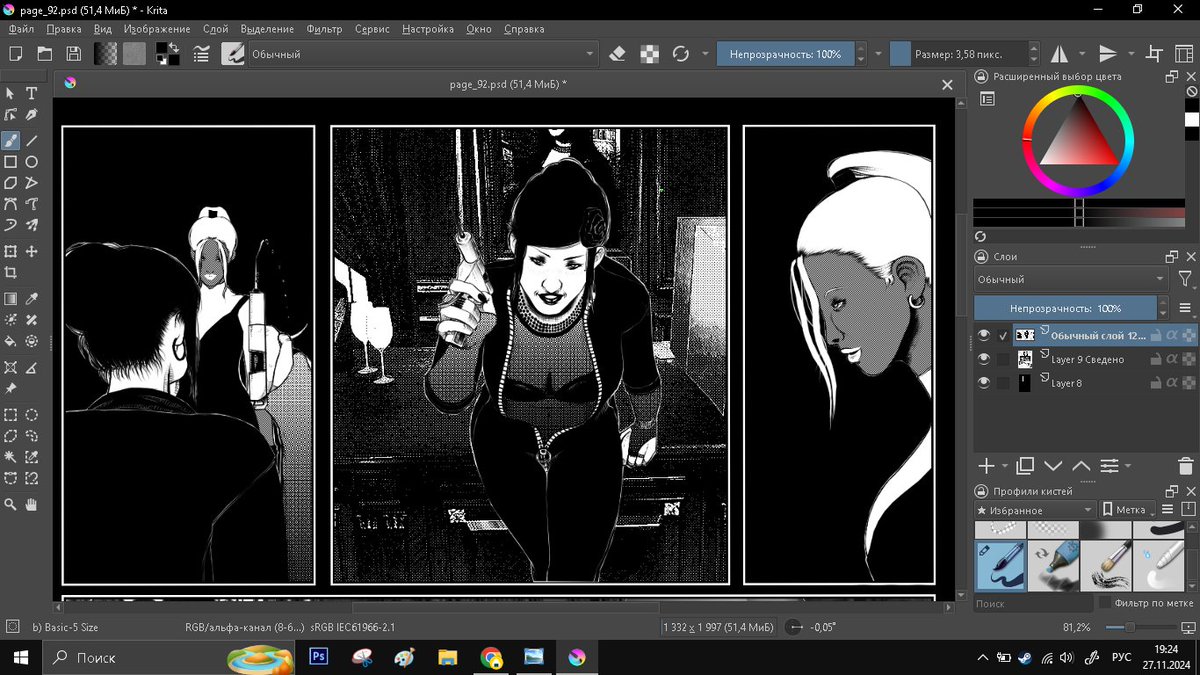Screen dimensions: 1200x675
Task: Open the layer blend mode 'Обычный' dropdown
Action: pos(1071,280)
